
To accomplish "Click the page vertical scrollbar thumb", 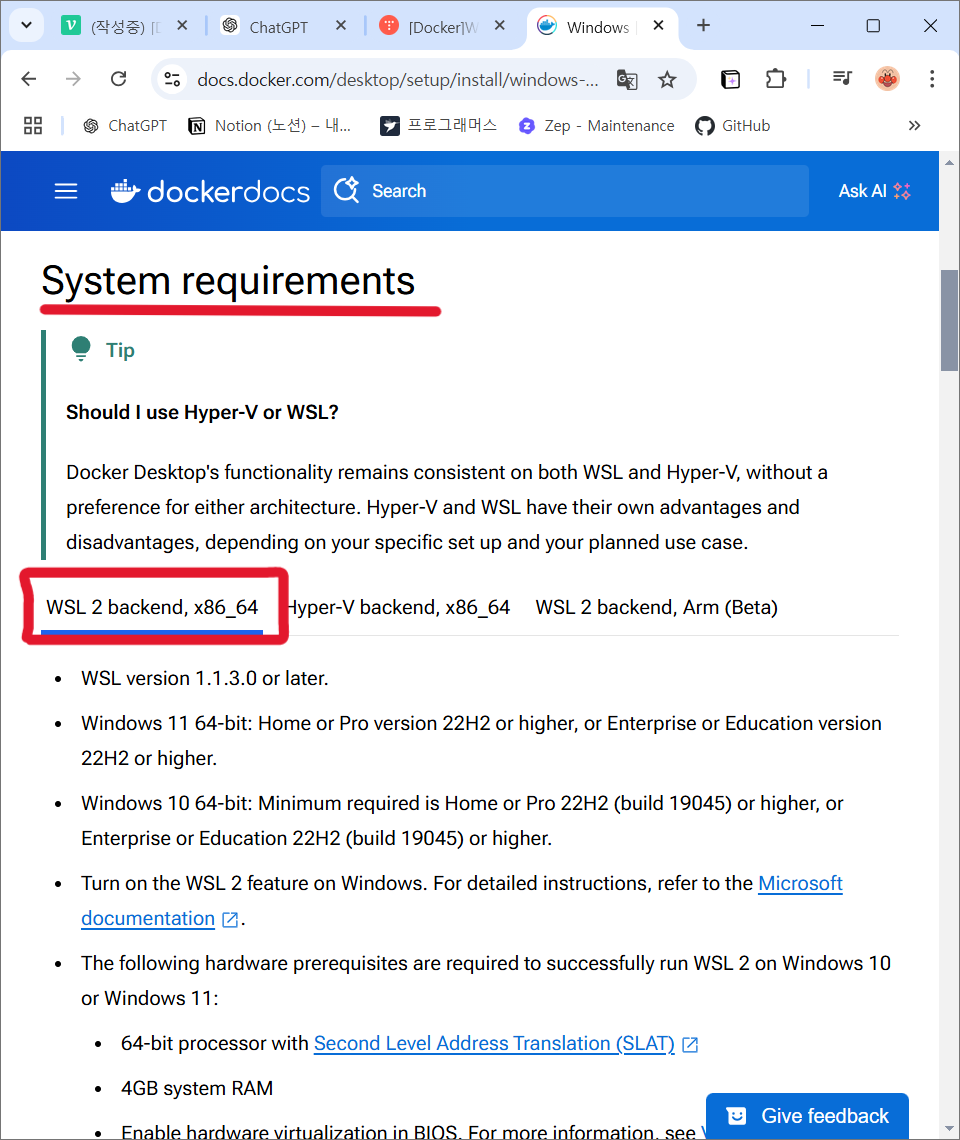I will tap(949, 320).
